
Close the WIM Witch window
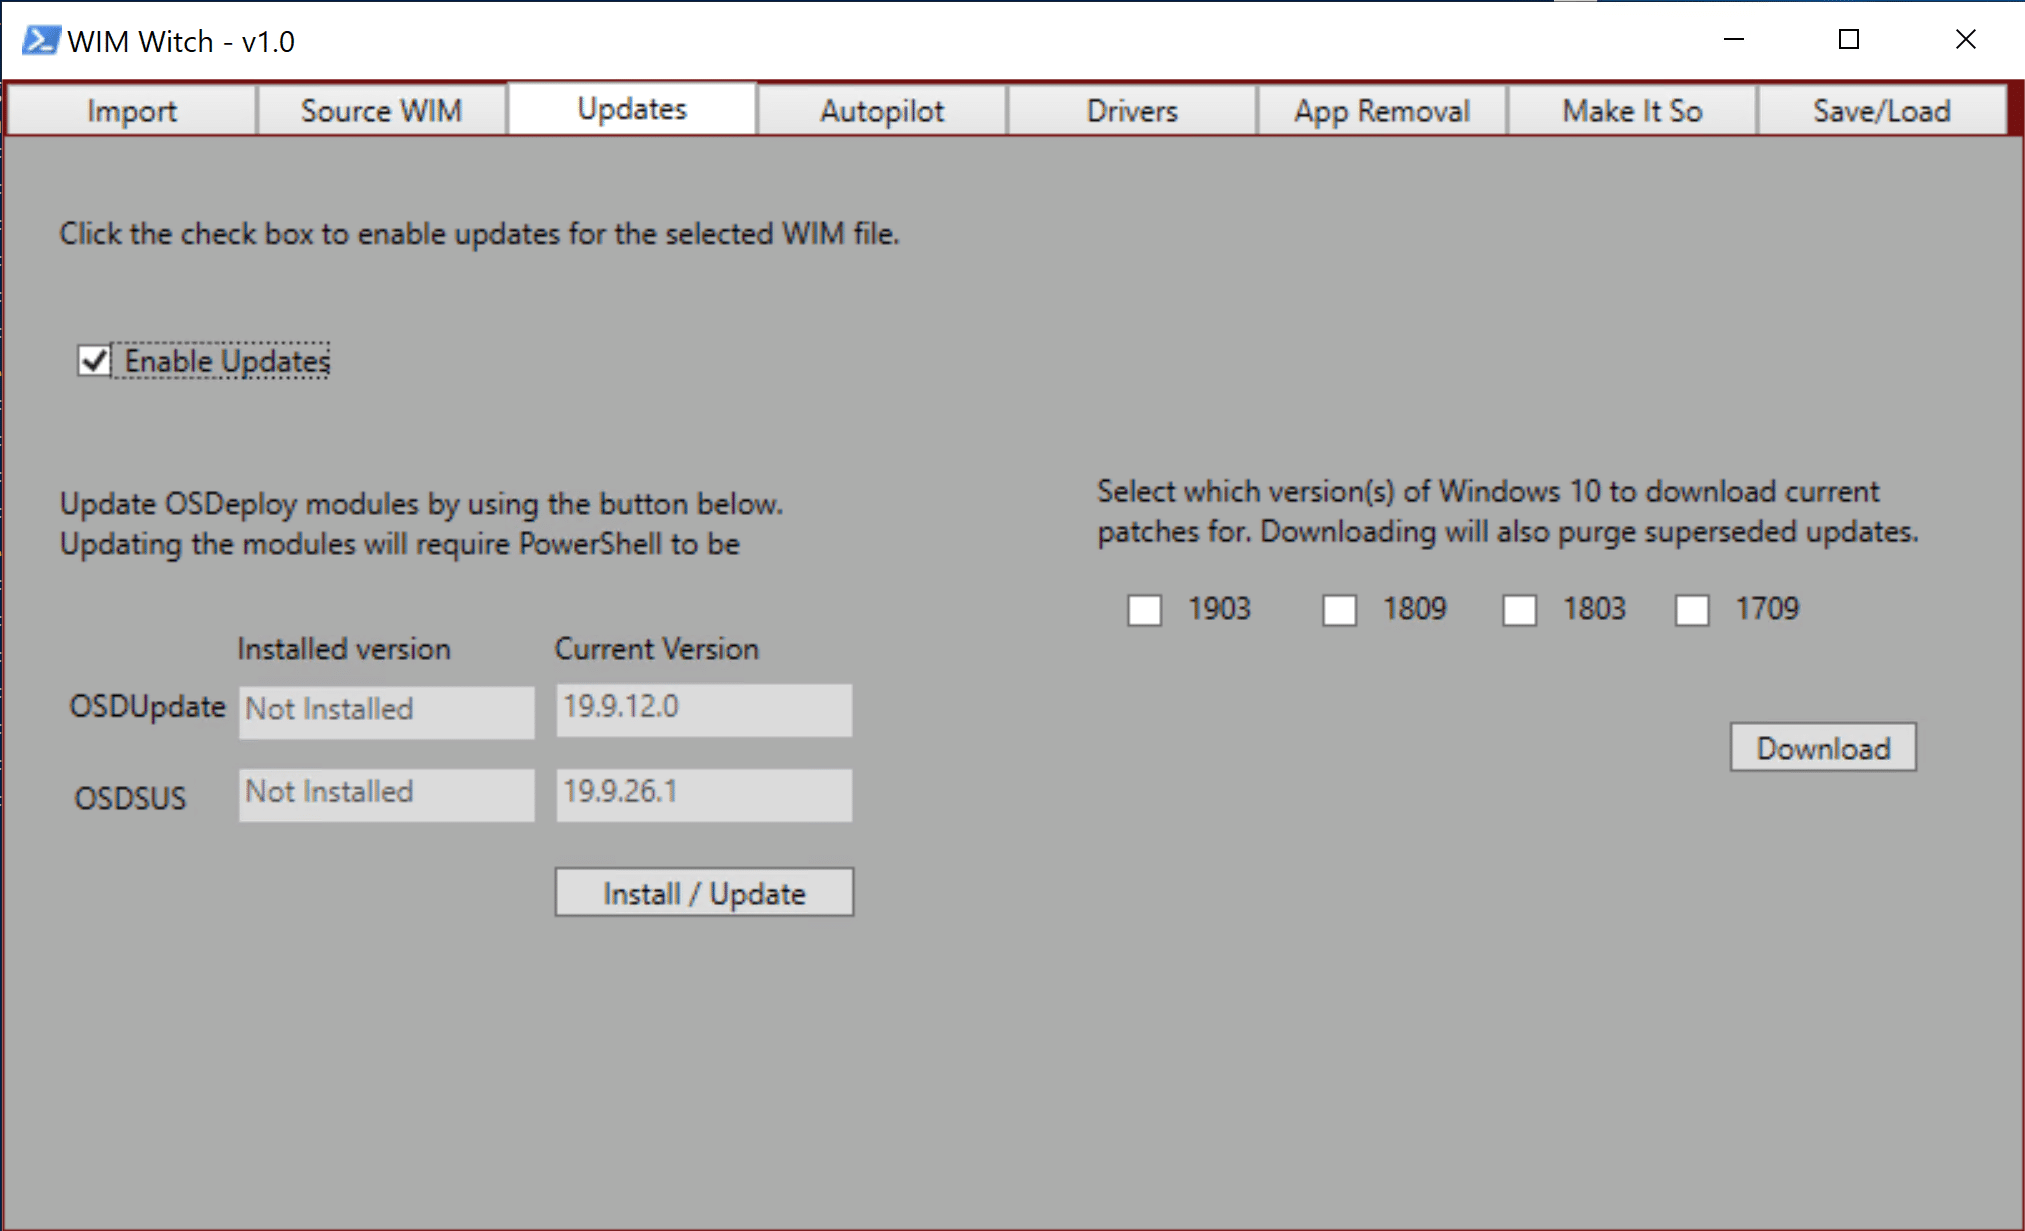point(1965,40)
